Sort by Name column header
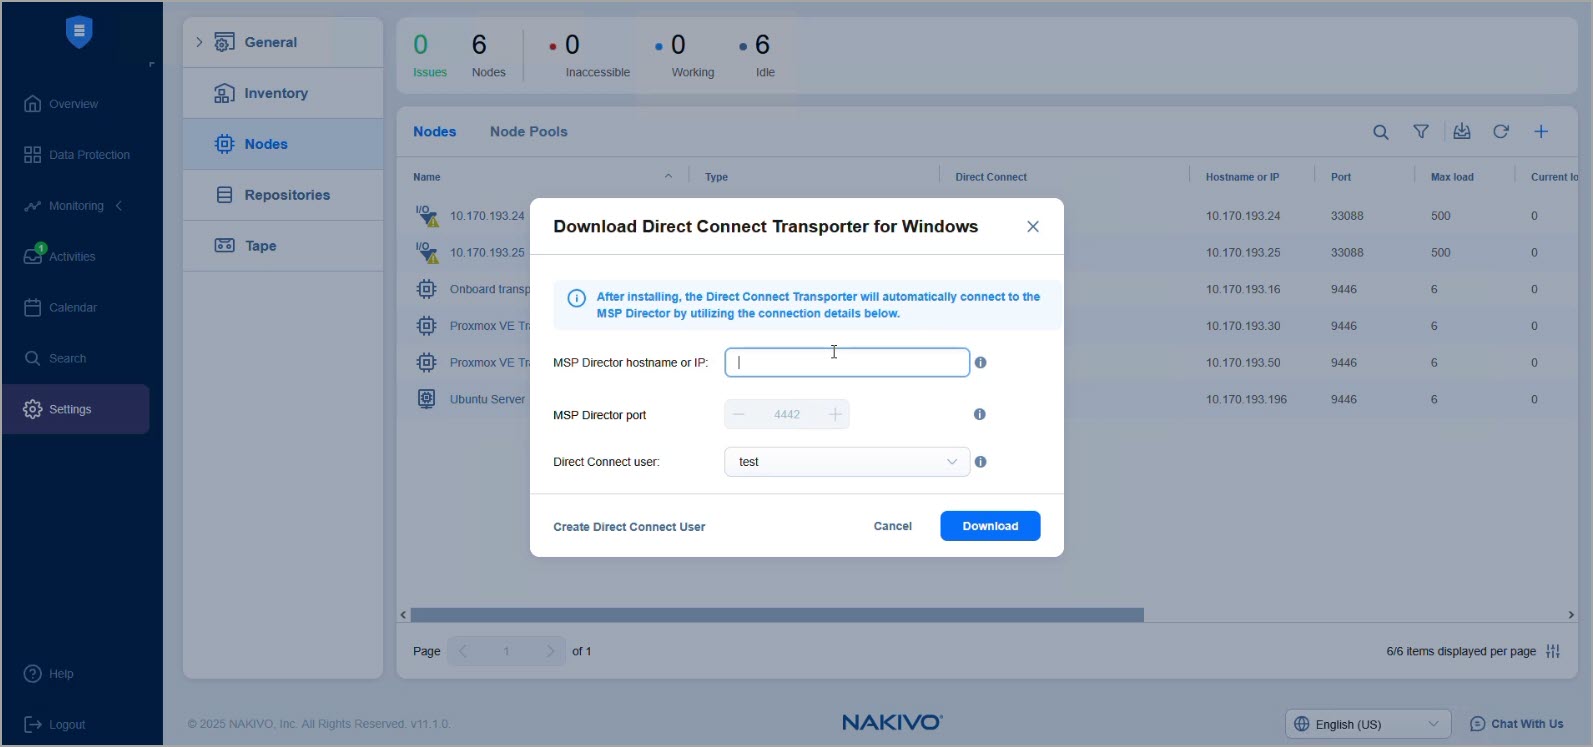Viewport: 1593px width, 747px height. (x=427, y=177)
